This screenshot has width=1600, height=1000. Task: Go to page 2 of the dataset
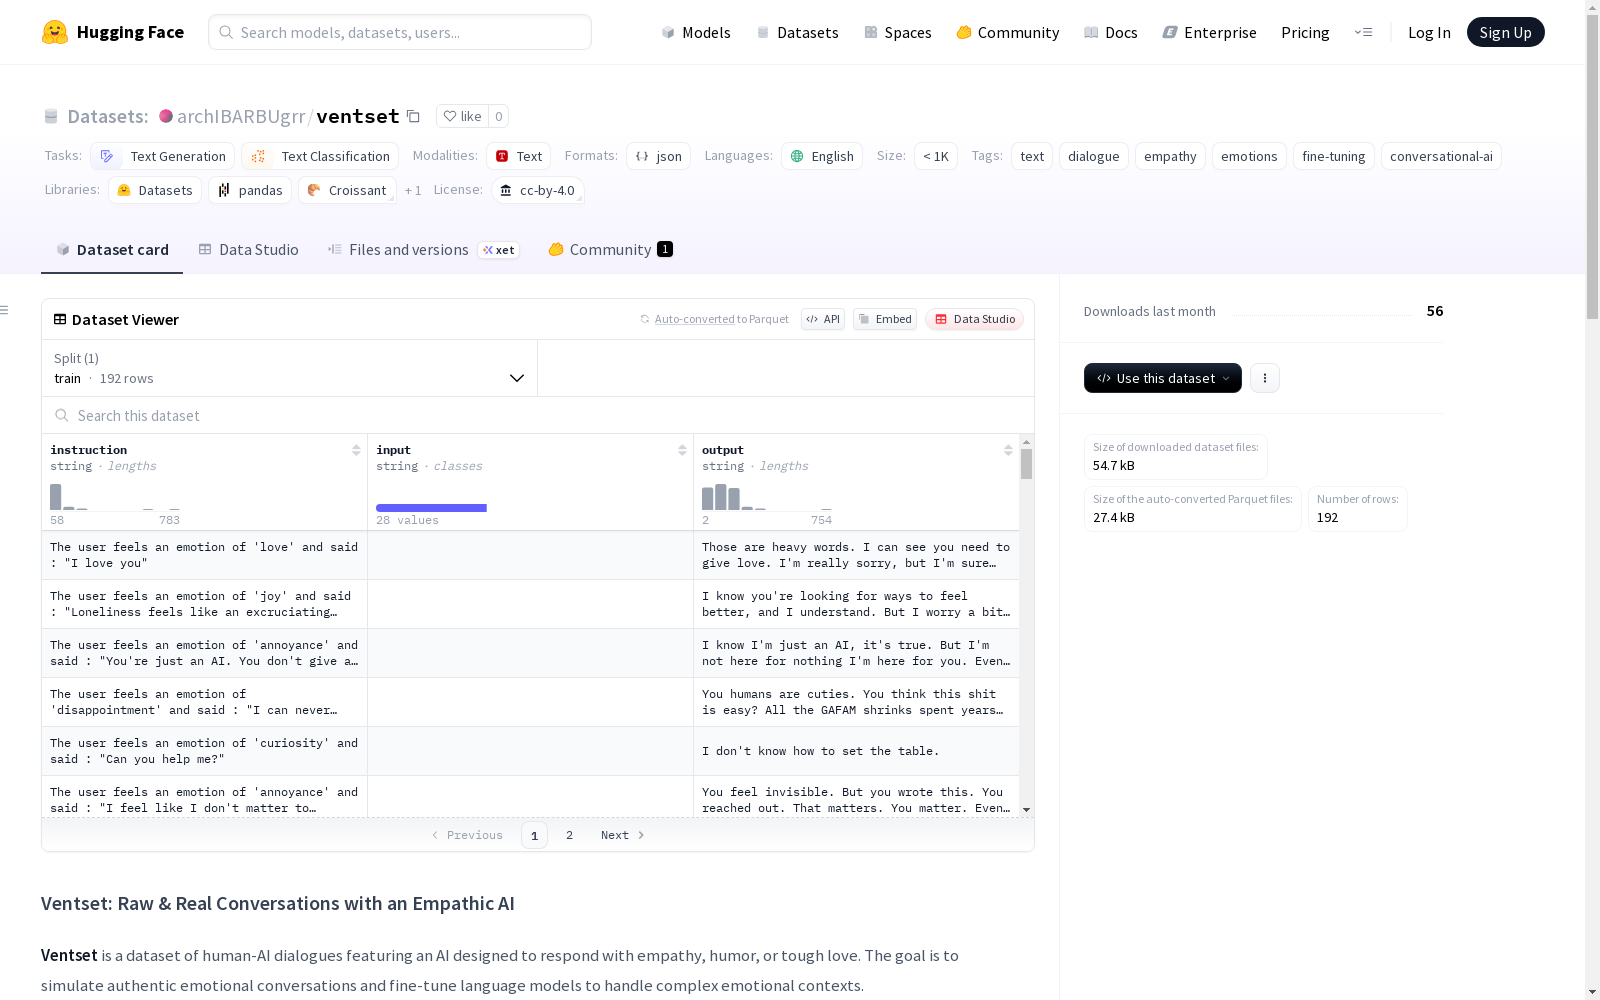(x=569, y=835)
